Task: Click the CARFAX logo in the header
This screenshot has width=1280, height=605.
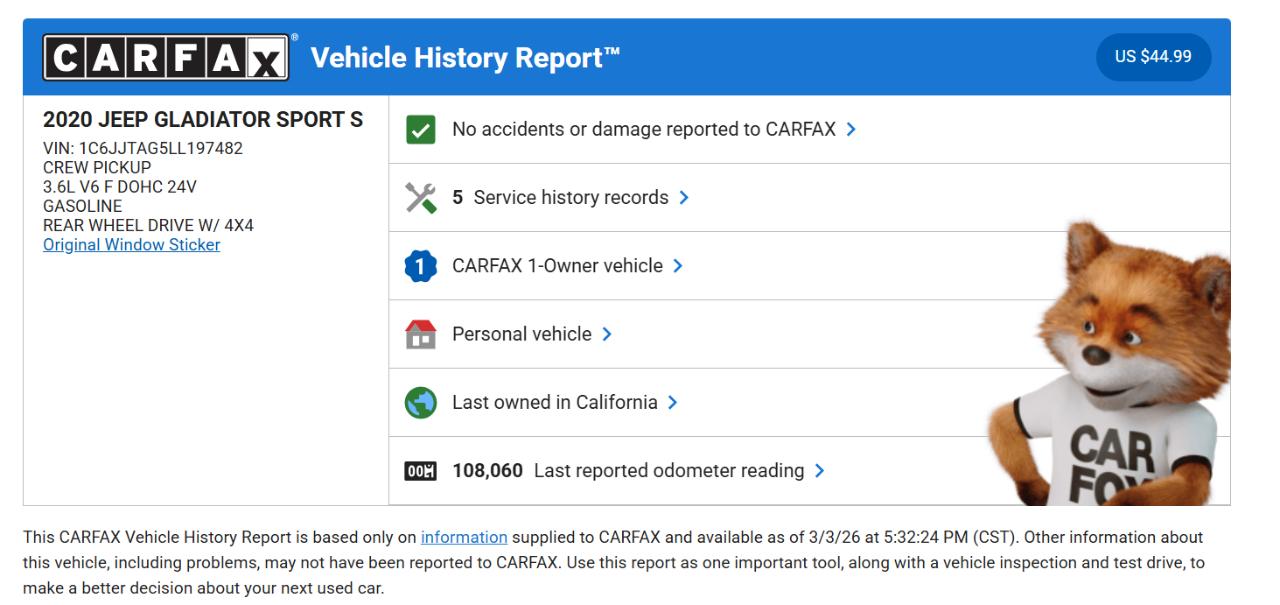Action: (x=167, y=57)
